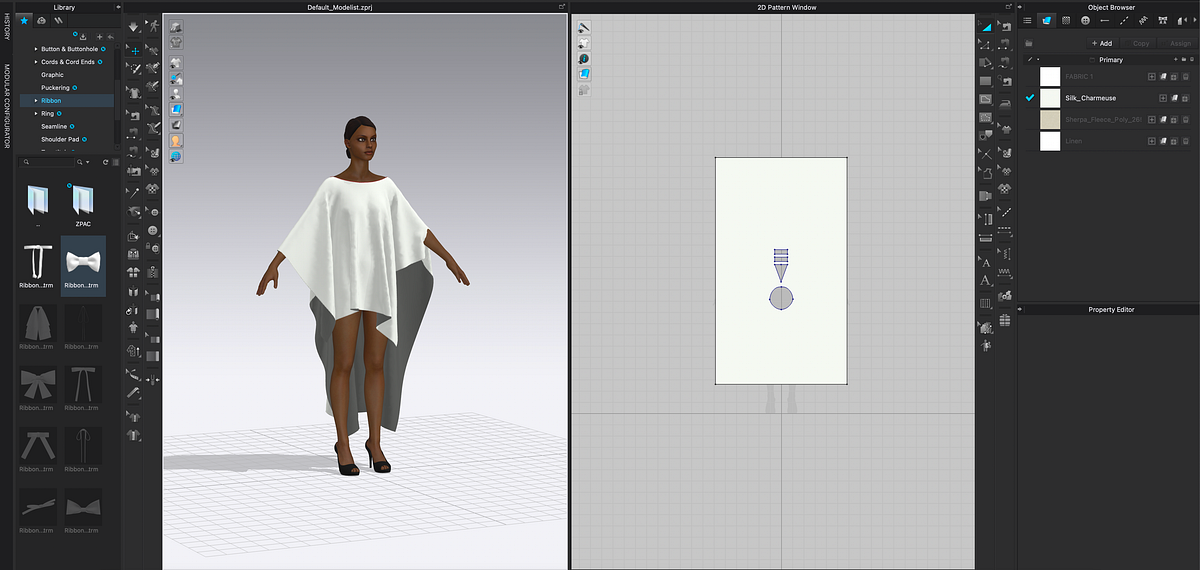Screen dimensions: 1200x570
Task: Select the Ribbon library item
Action: pos(51,101)
